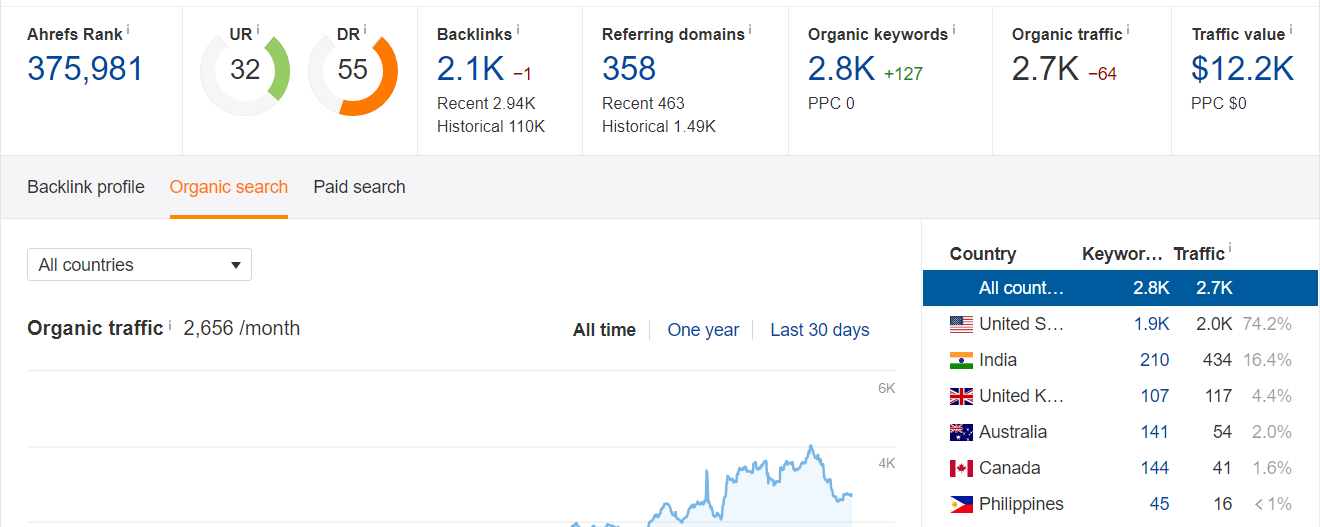Open the 358 referring domains count
The image size is (1320, 527).
click(629, 69)
